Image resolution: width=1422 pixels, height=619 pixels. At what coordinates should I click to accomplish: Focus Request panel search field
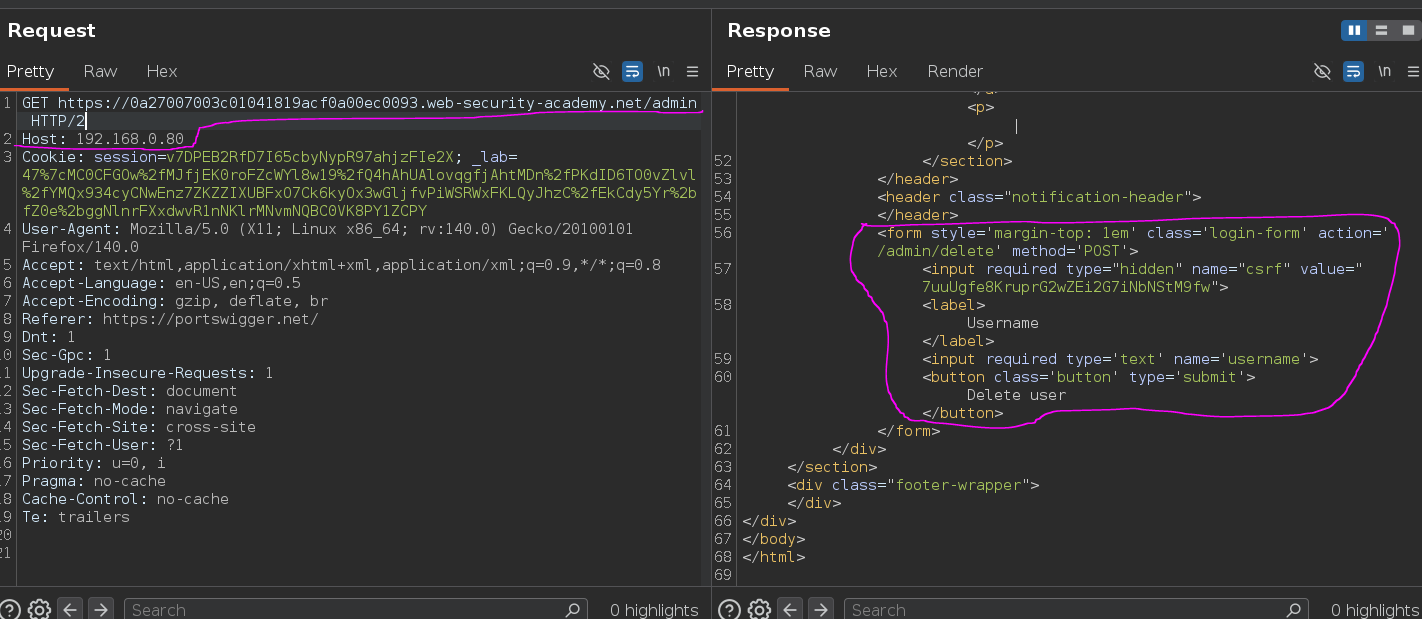355,609
